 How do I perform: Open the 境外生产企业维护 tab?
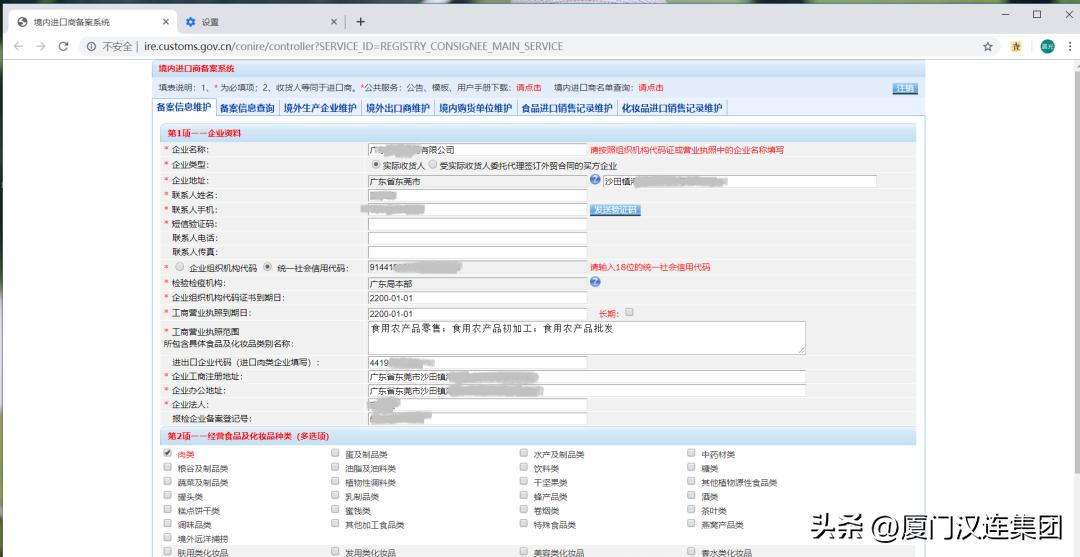[320, 108]
